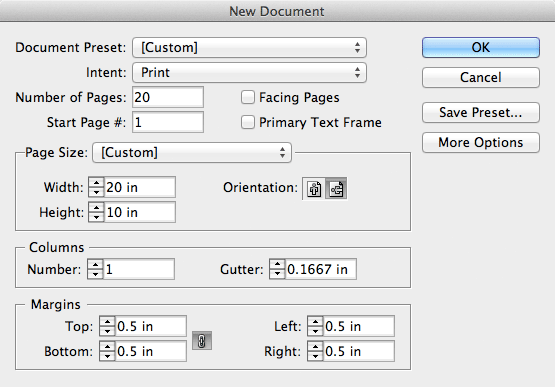Select landscape orientation icon
The image size is (555, 387).
click(x=336, y=189)
